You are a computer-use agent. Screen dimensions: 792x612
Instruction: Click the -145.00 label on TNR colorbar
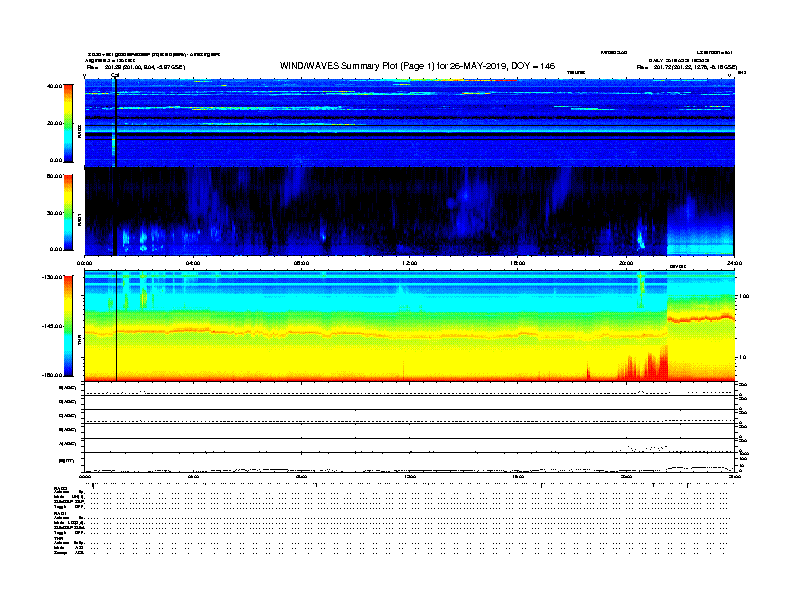(53, 326)
